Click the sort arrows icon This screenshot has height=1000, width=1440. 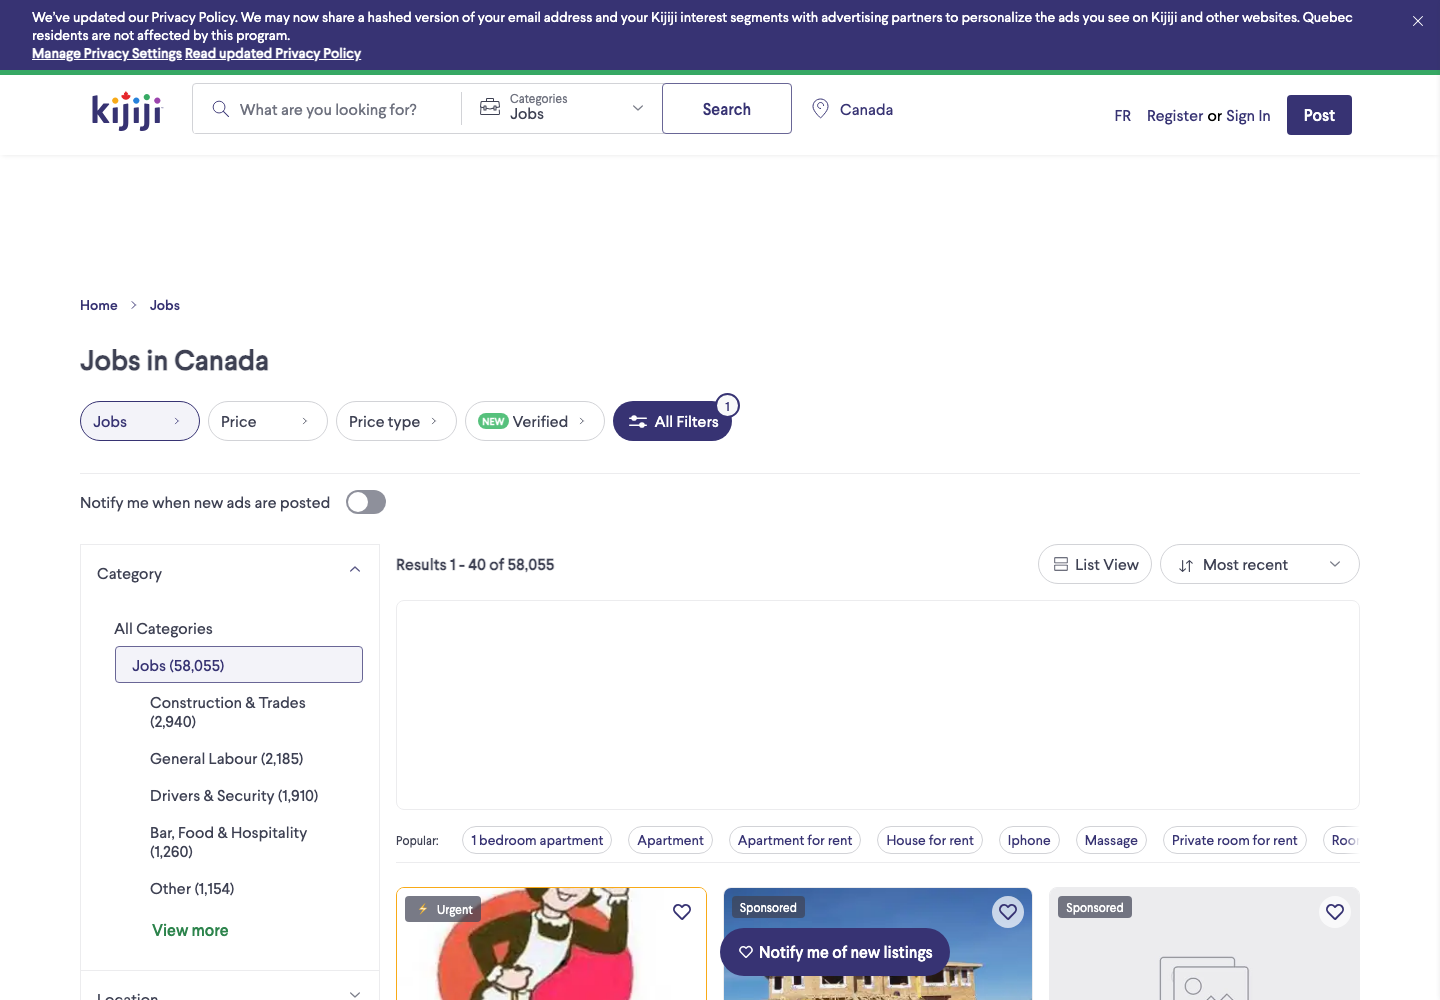click(1186, 565)
